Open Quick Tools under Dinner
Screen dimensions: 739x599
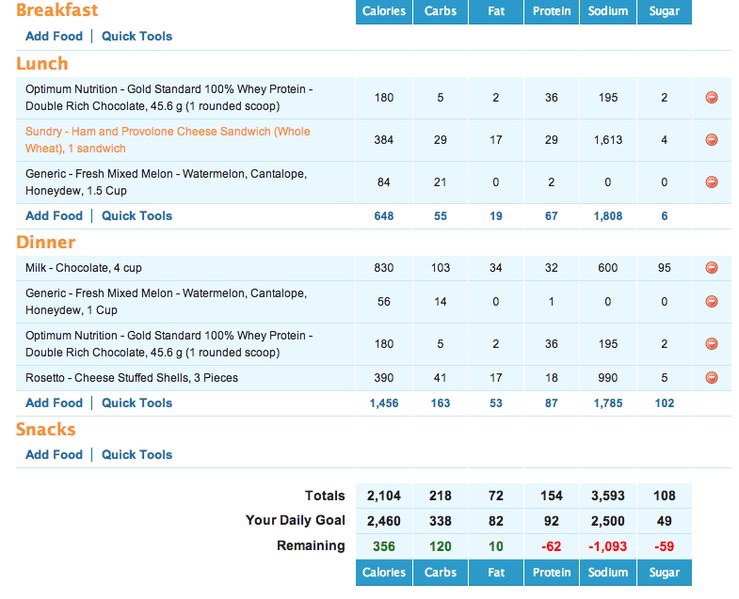pyautogui.click(x=137, y=403)
